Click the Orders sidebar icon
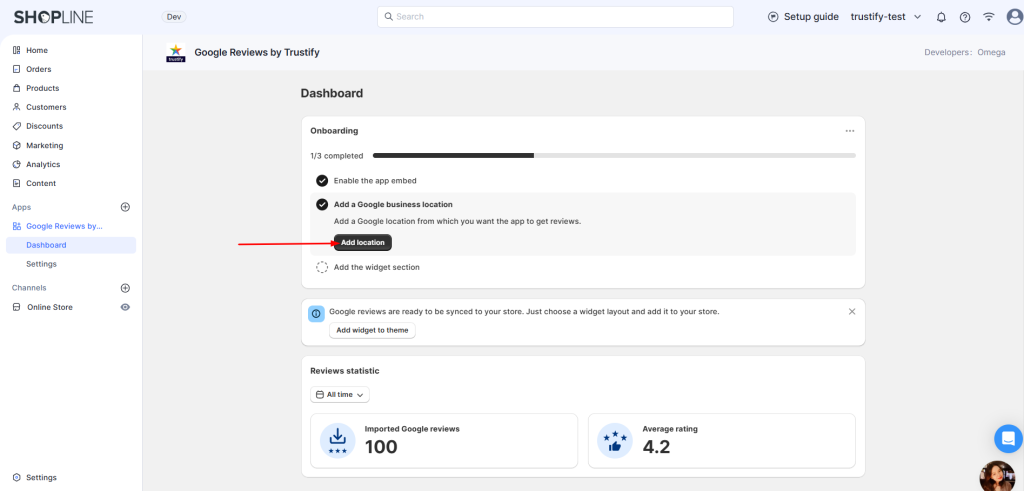 17,69
